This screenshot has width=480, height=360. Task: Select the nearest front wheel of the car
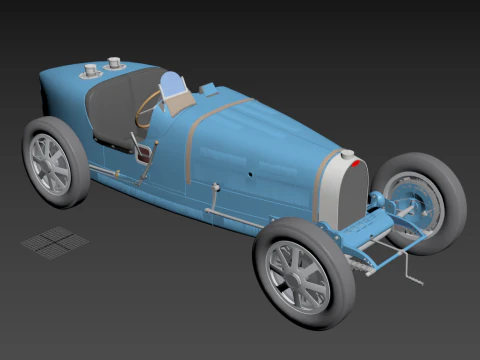[x=303, y=274]
